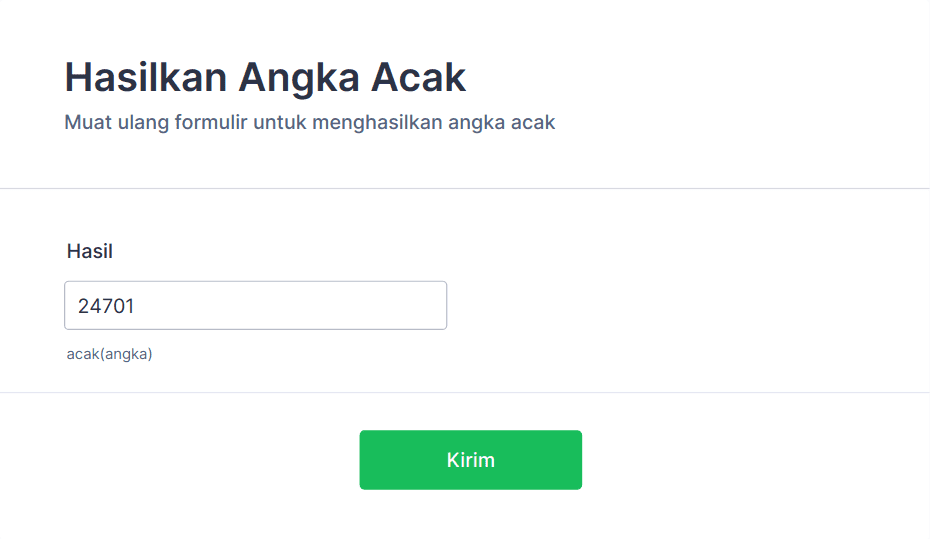930x539 pixels.
Task: Click the word Hasilkan in the title
Action: [146, 77]
